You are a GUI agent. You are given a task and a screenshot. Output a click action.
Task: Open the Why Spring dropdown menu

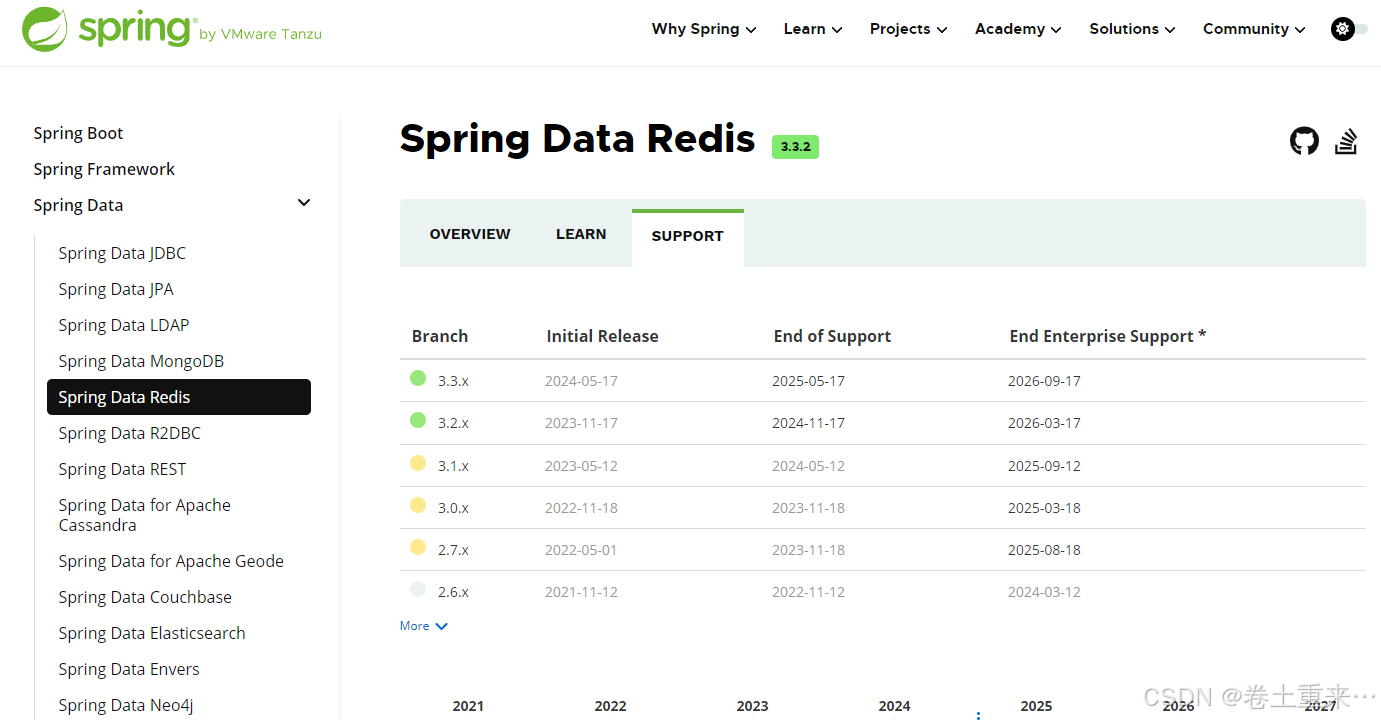tap(704, 29)
